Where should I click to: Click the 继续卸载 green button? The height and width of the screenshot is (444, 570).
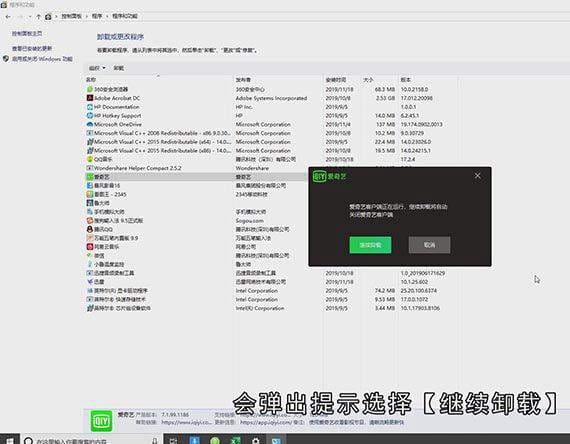[x=370, y=245]
